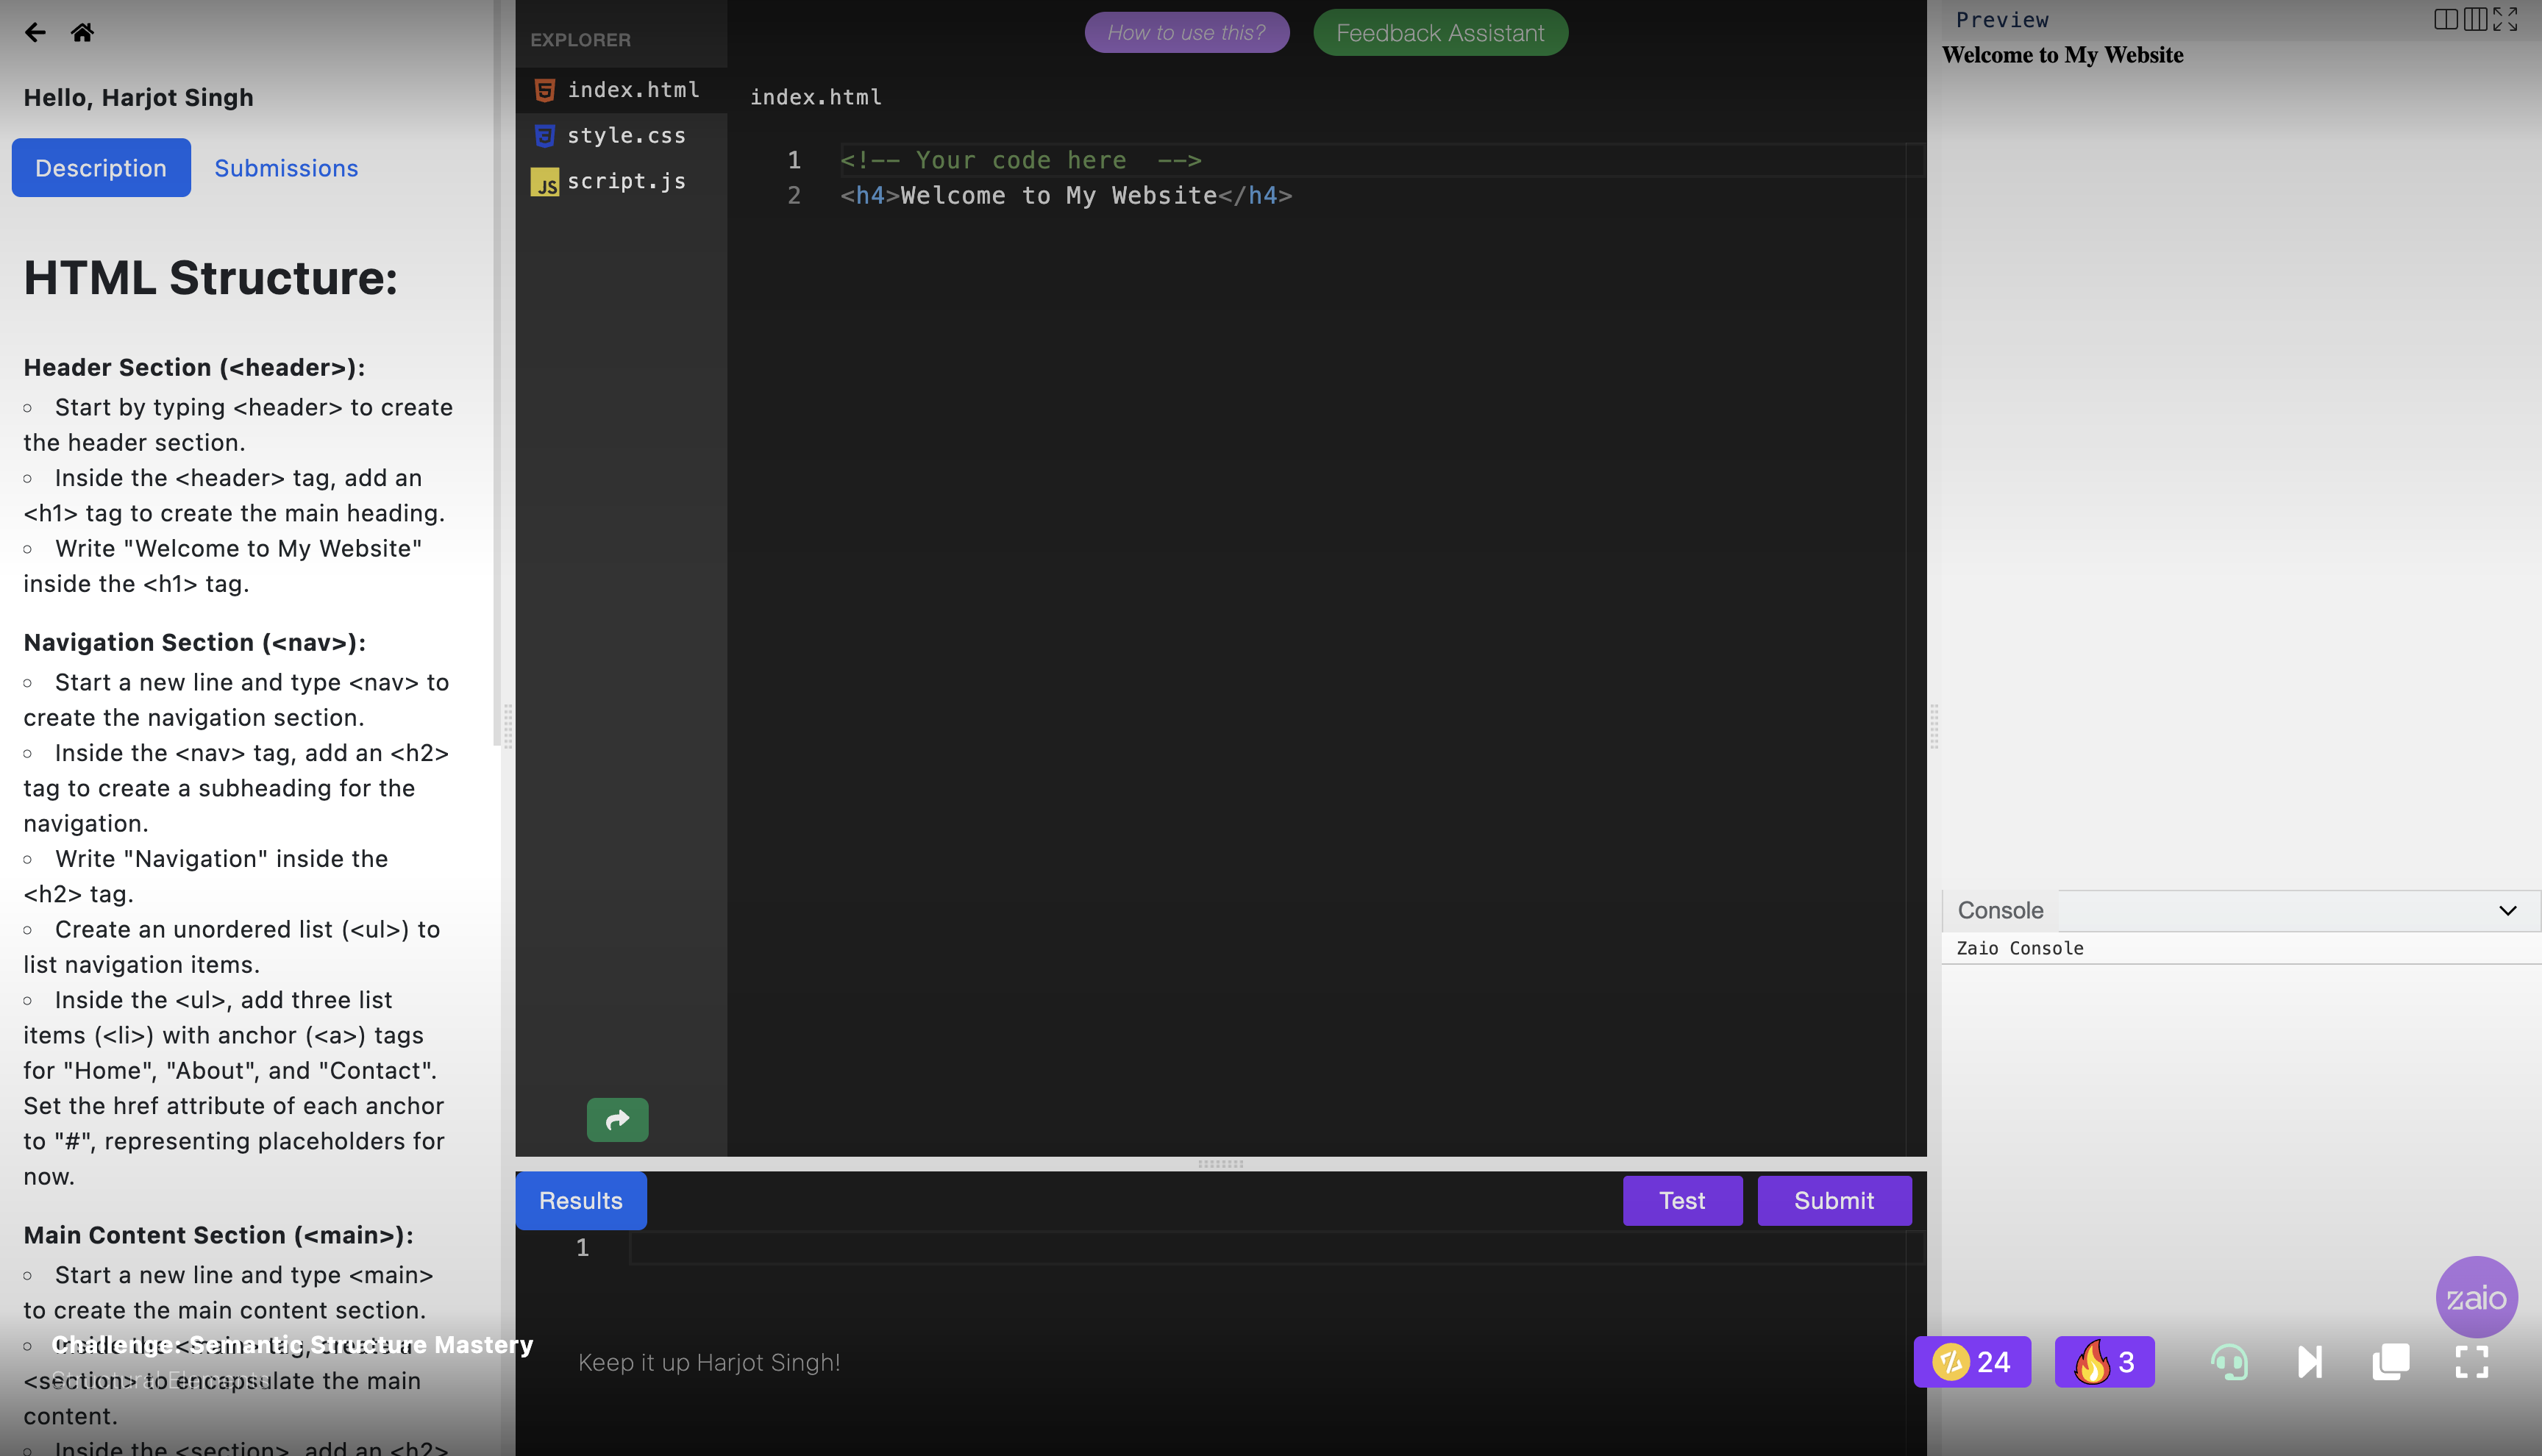Collapse the Console panel chevron
This screenshot has height=1456, width=2542.
point(2507,910)
